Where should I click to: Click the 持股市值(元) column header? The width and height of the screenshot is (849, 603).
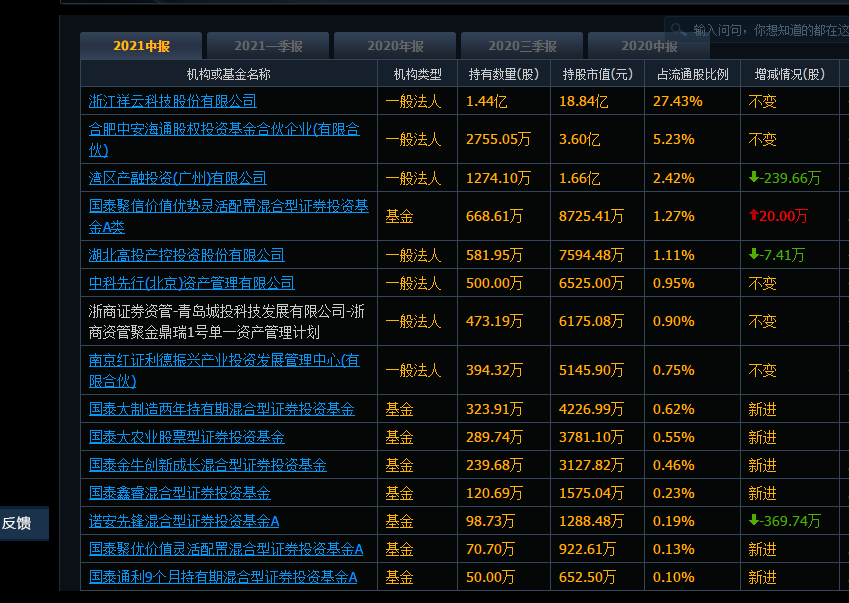597,74
